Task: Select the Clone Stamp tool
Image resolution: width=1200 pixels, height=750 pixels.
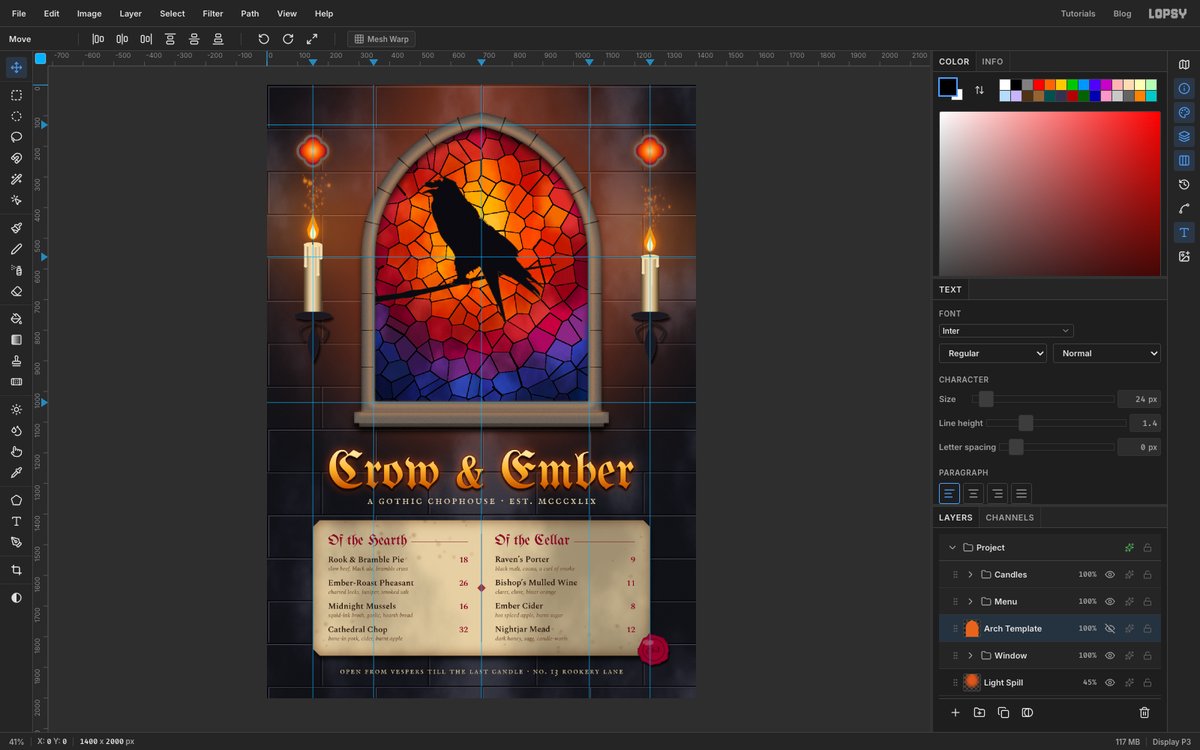Action: (16, 361)
